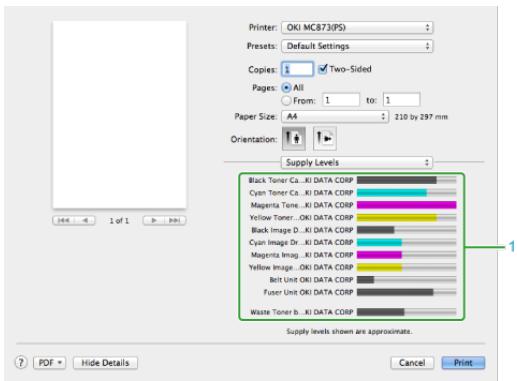Viewport: 517px width, 381px height.
Task: Click the Waste Toner box level bar
Action: (406, 312)
